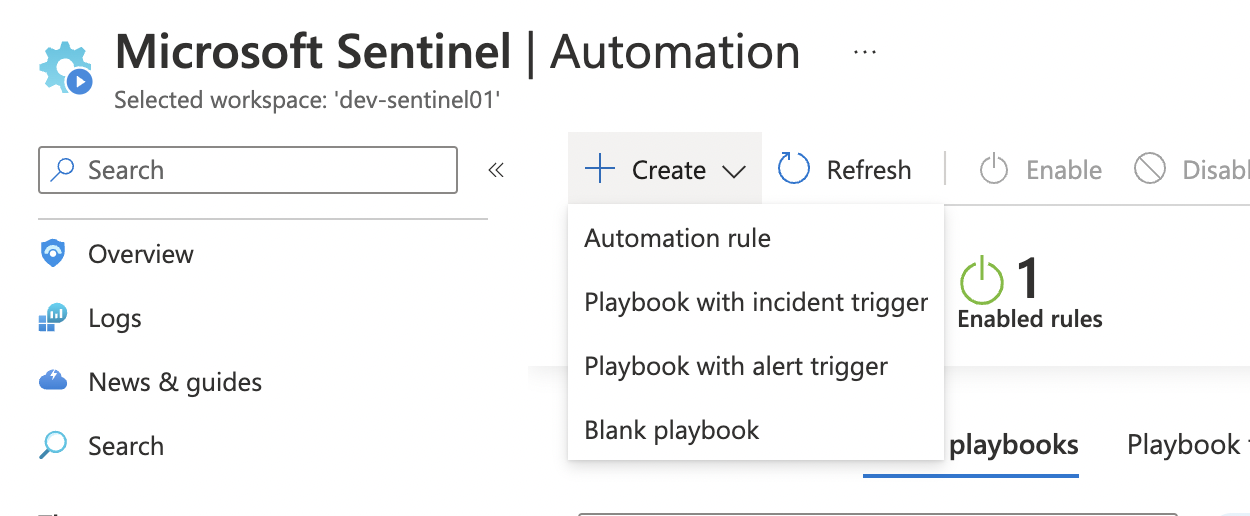Click the Overview shield icon
Image resolution: width=1250 pixels, height=516 pixels.
pos(53,254)
